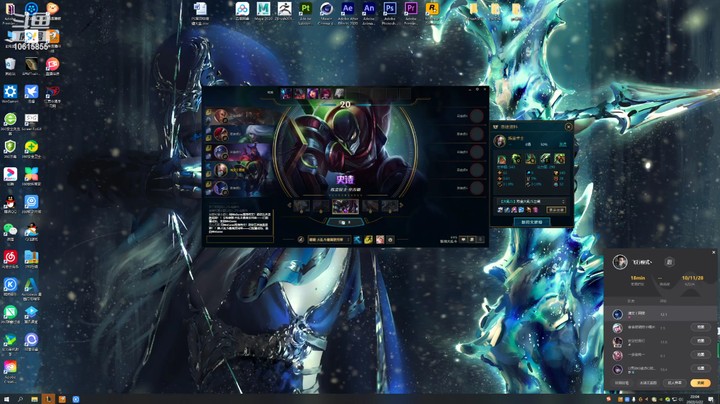Click the yellow button in bottom-right popup
Image resolution: width=720 pixels, height=404 pixels.
click(x=700, y=383)
